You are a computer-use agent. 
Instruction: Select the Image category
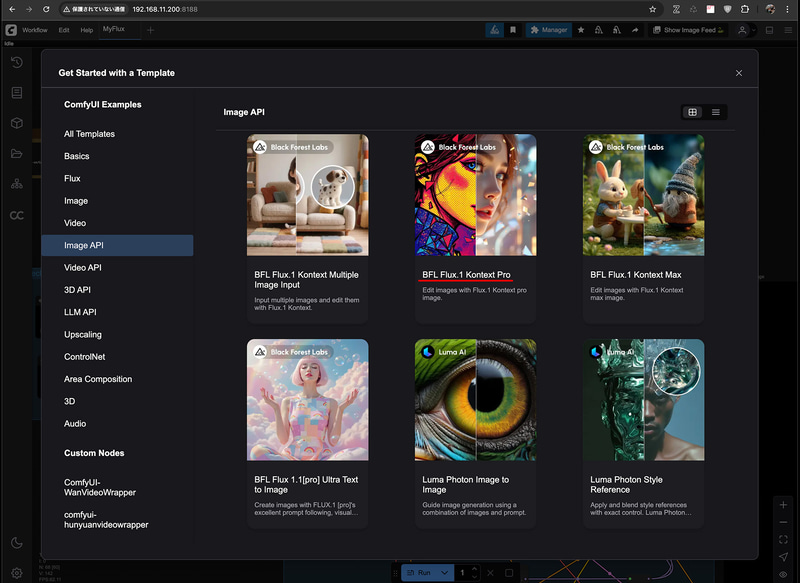[x=117, y=201]
